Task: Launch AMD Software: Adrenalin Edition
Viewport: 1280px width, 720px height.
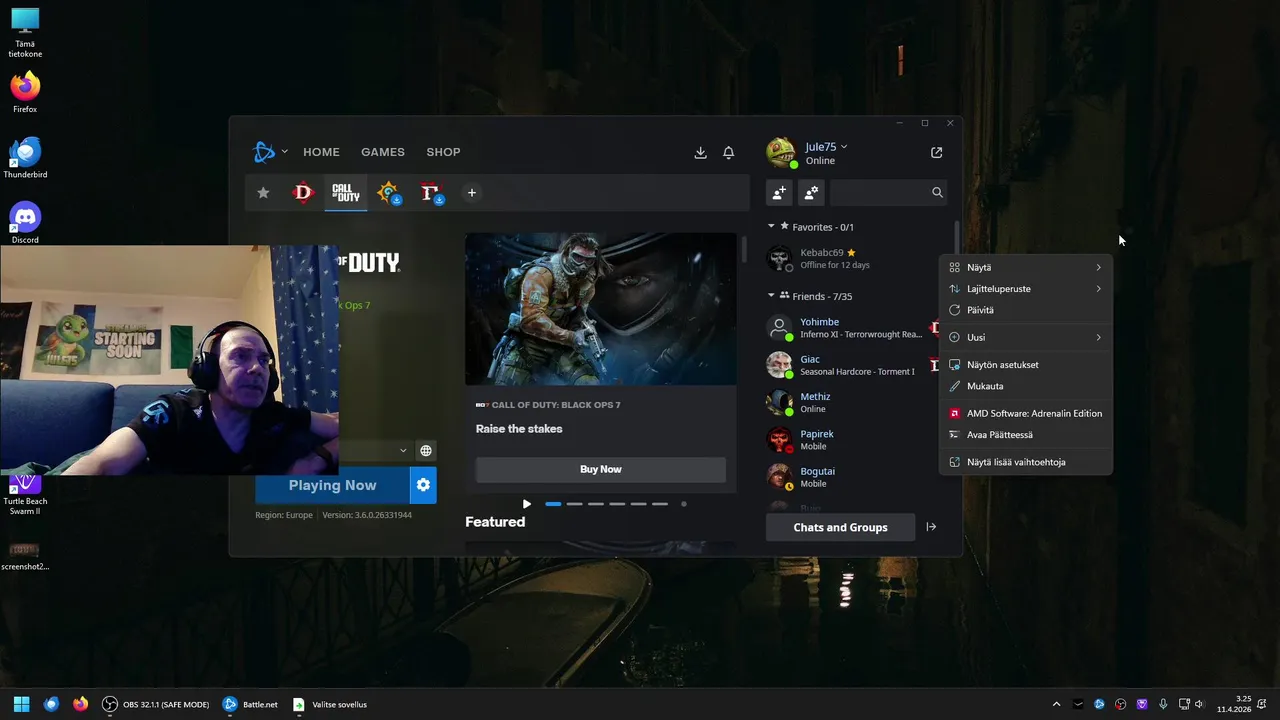Action: click(x=1025, y=413)
